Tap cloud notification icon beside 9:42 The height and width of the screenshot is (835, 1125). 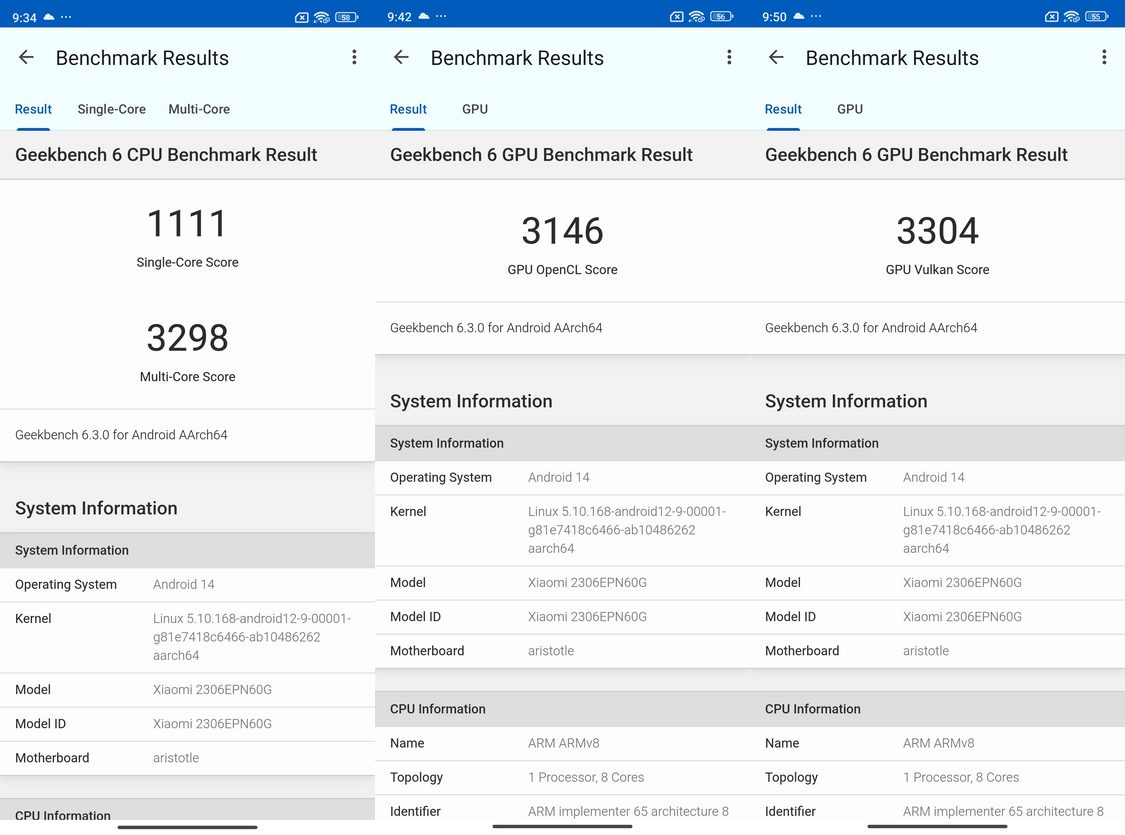424,16
